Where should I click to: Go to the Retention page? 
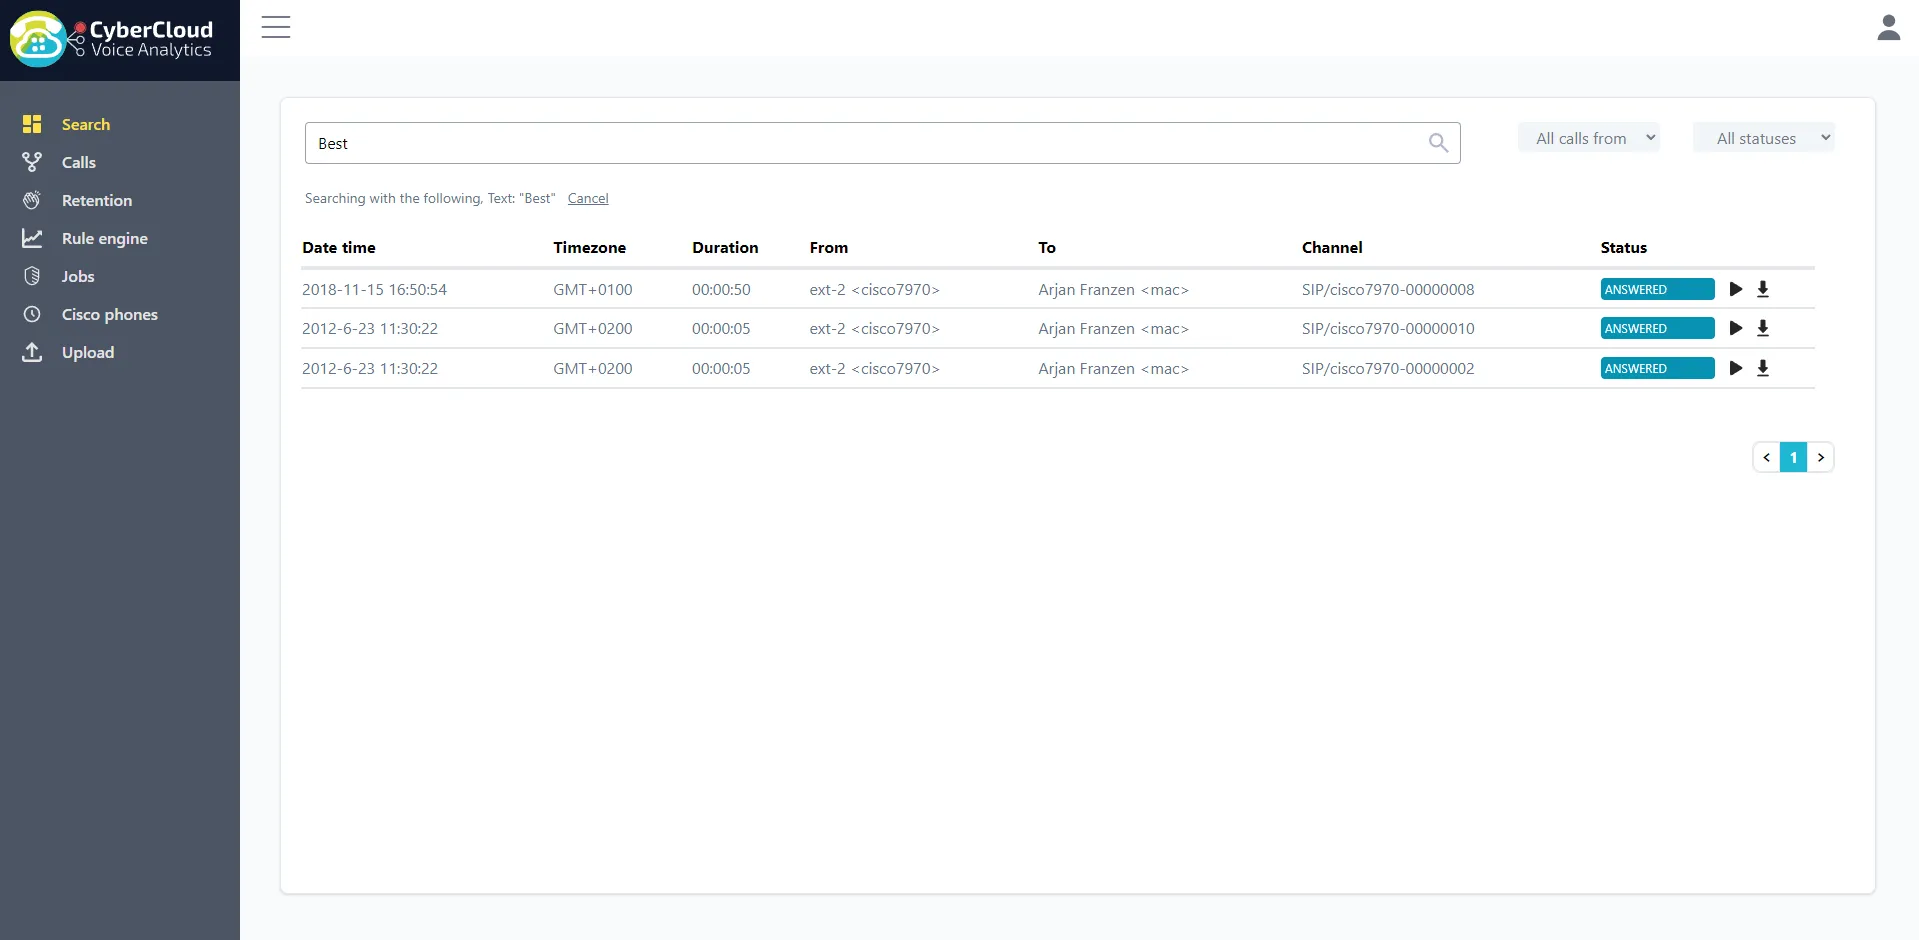(x=97, y=200)
